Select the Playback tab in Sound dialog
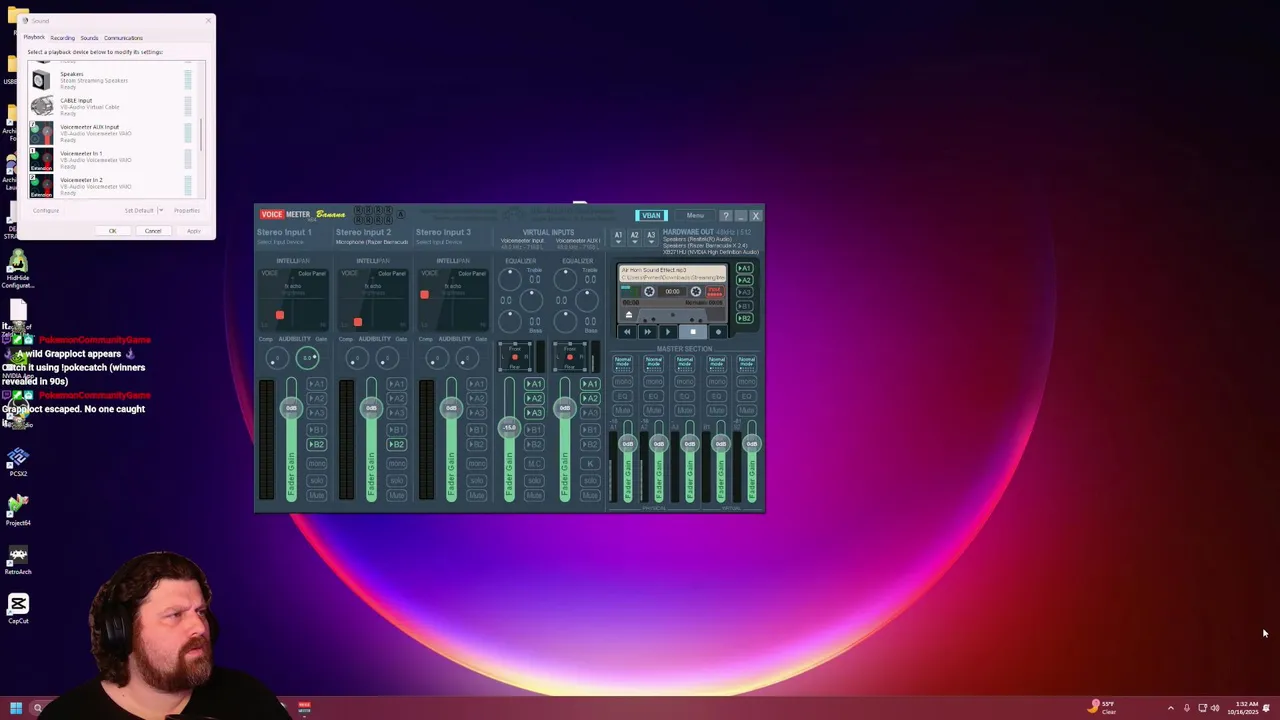The width and height of the screenshot is (1280, 720). click(34, 37)
